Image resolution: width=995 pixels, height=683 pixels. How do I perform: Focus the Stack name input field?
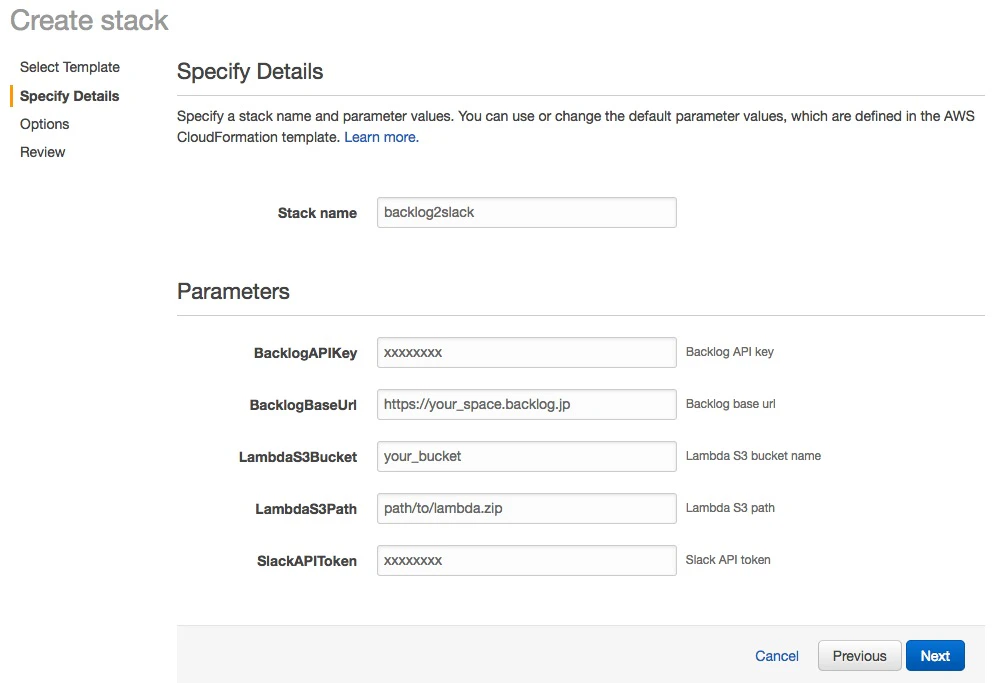click(x=527, y=213)
